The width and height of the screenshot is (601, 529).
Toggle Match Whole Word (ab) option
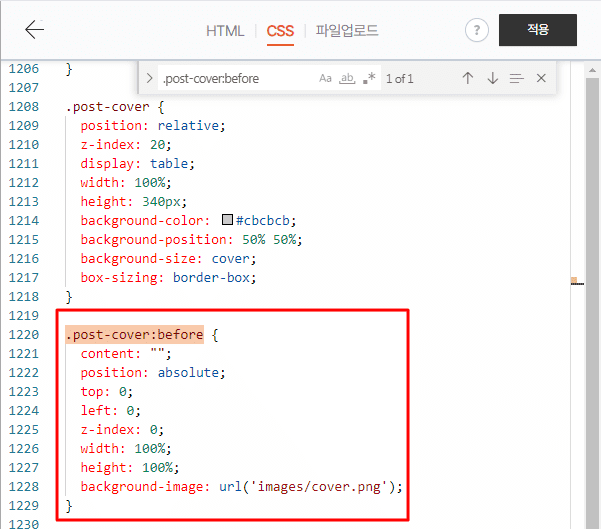tap(347, 79)
